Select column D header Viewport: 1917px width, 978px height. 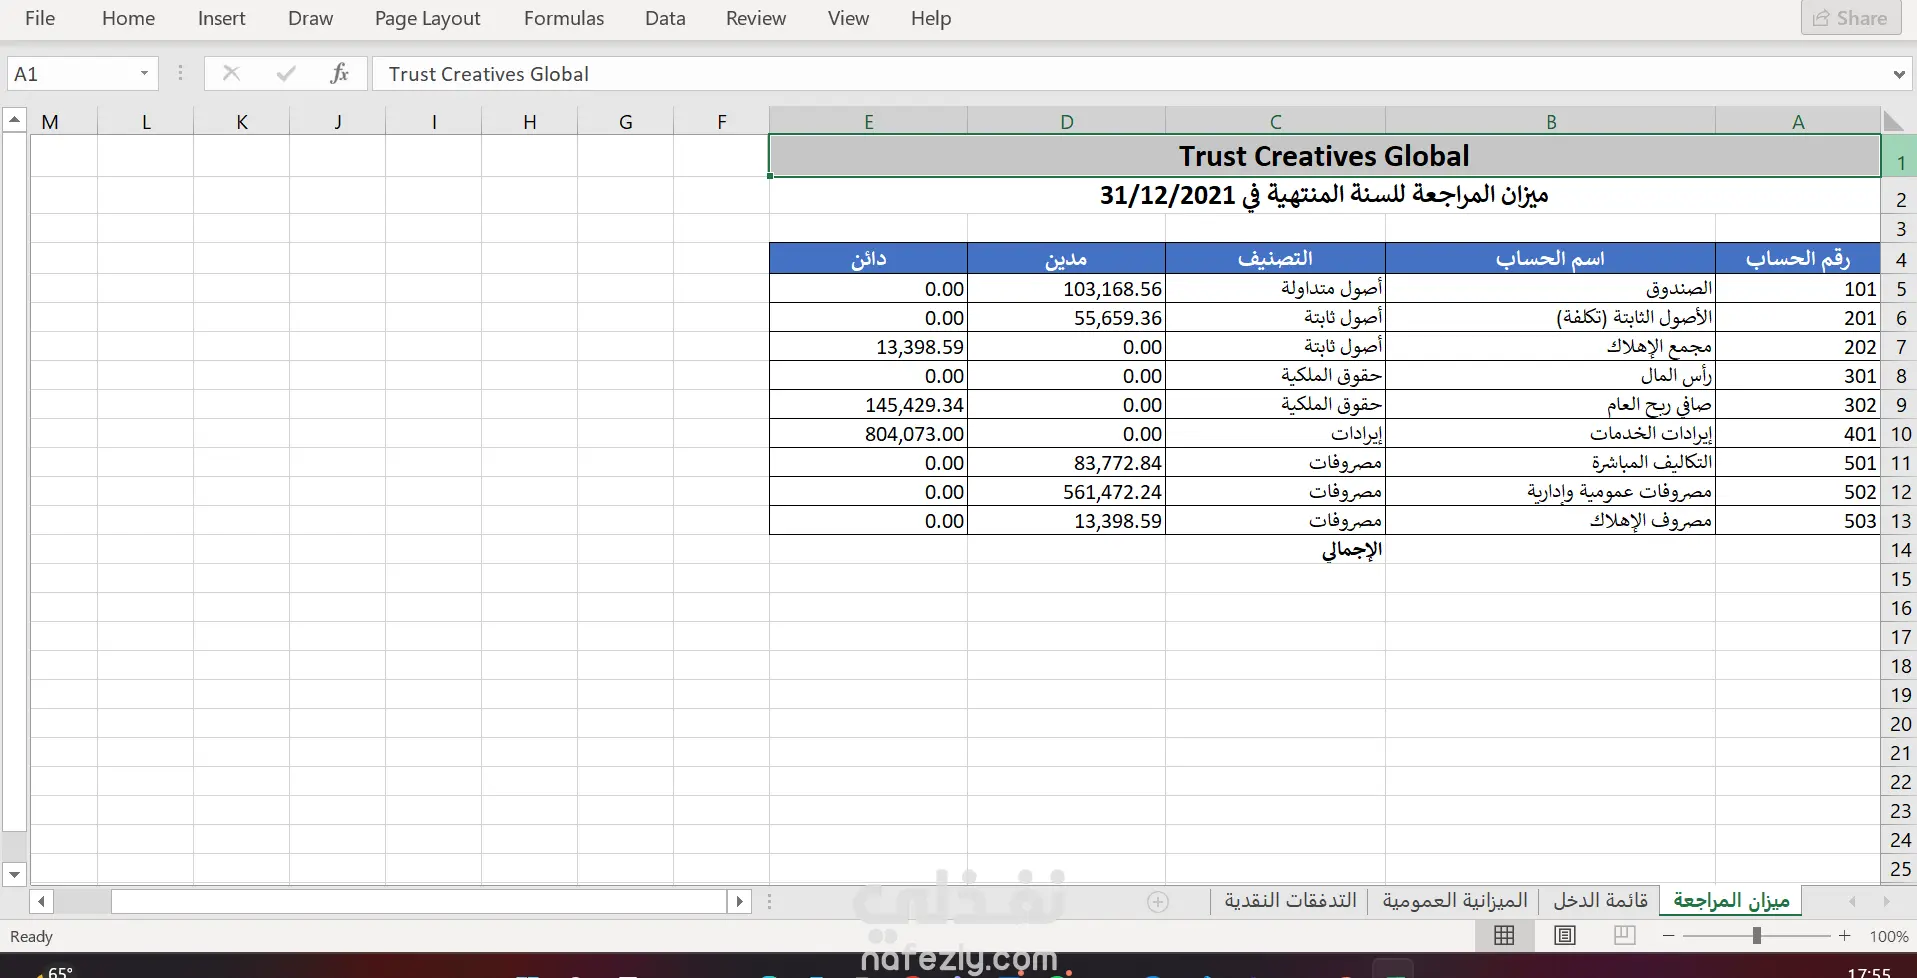tap(1066, 121)
